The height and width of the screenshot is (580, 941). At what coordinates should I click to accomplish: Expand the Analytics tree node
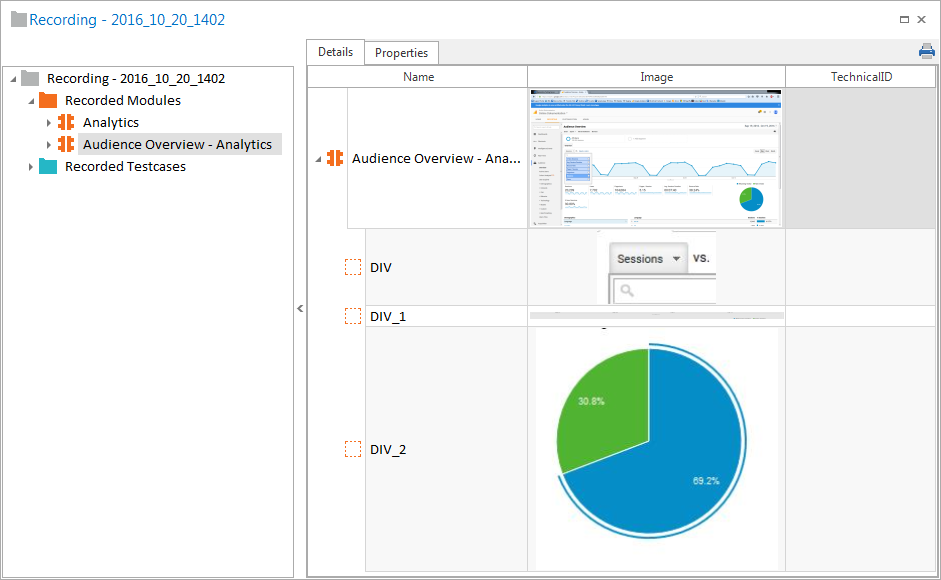click(49, 122)
